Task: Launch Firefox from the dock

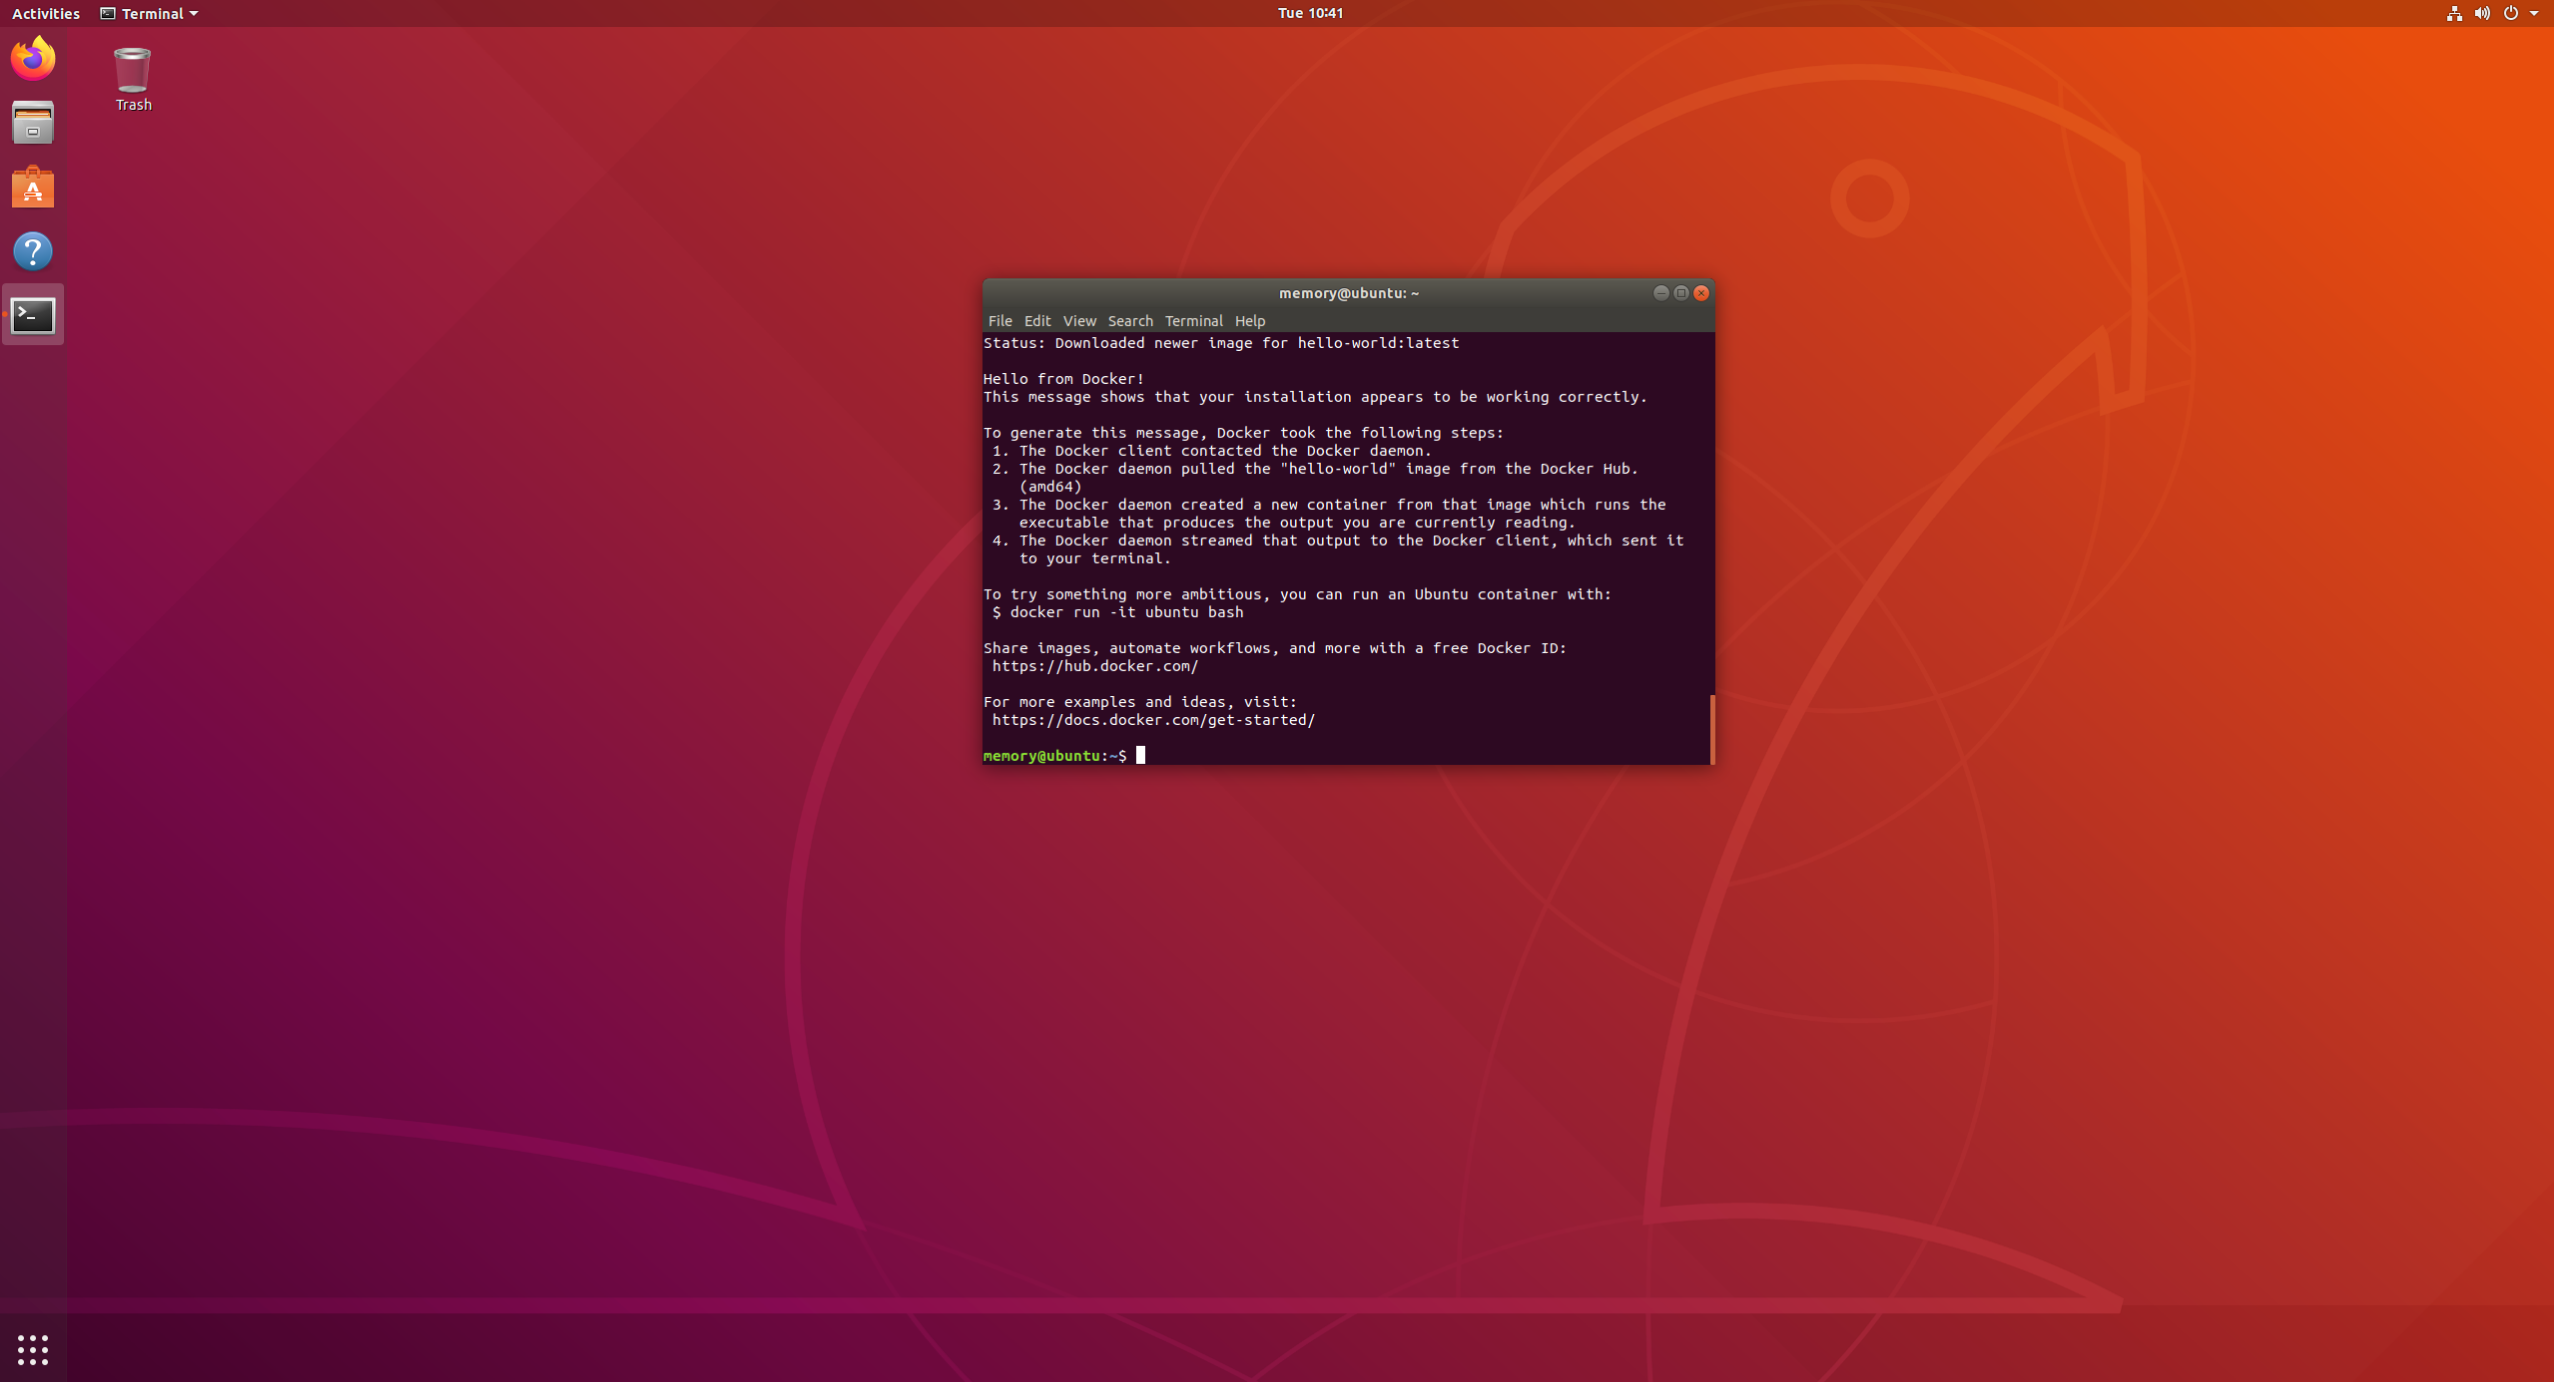Action: (x=33, y=58)
